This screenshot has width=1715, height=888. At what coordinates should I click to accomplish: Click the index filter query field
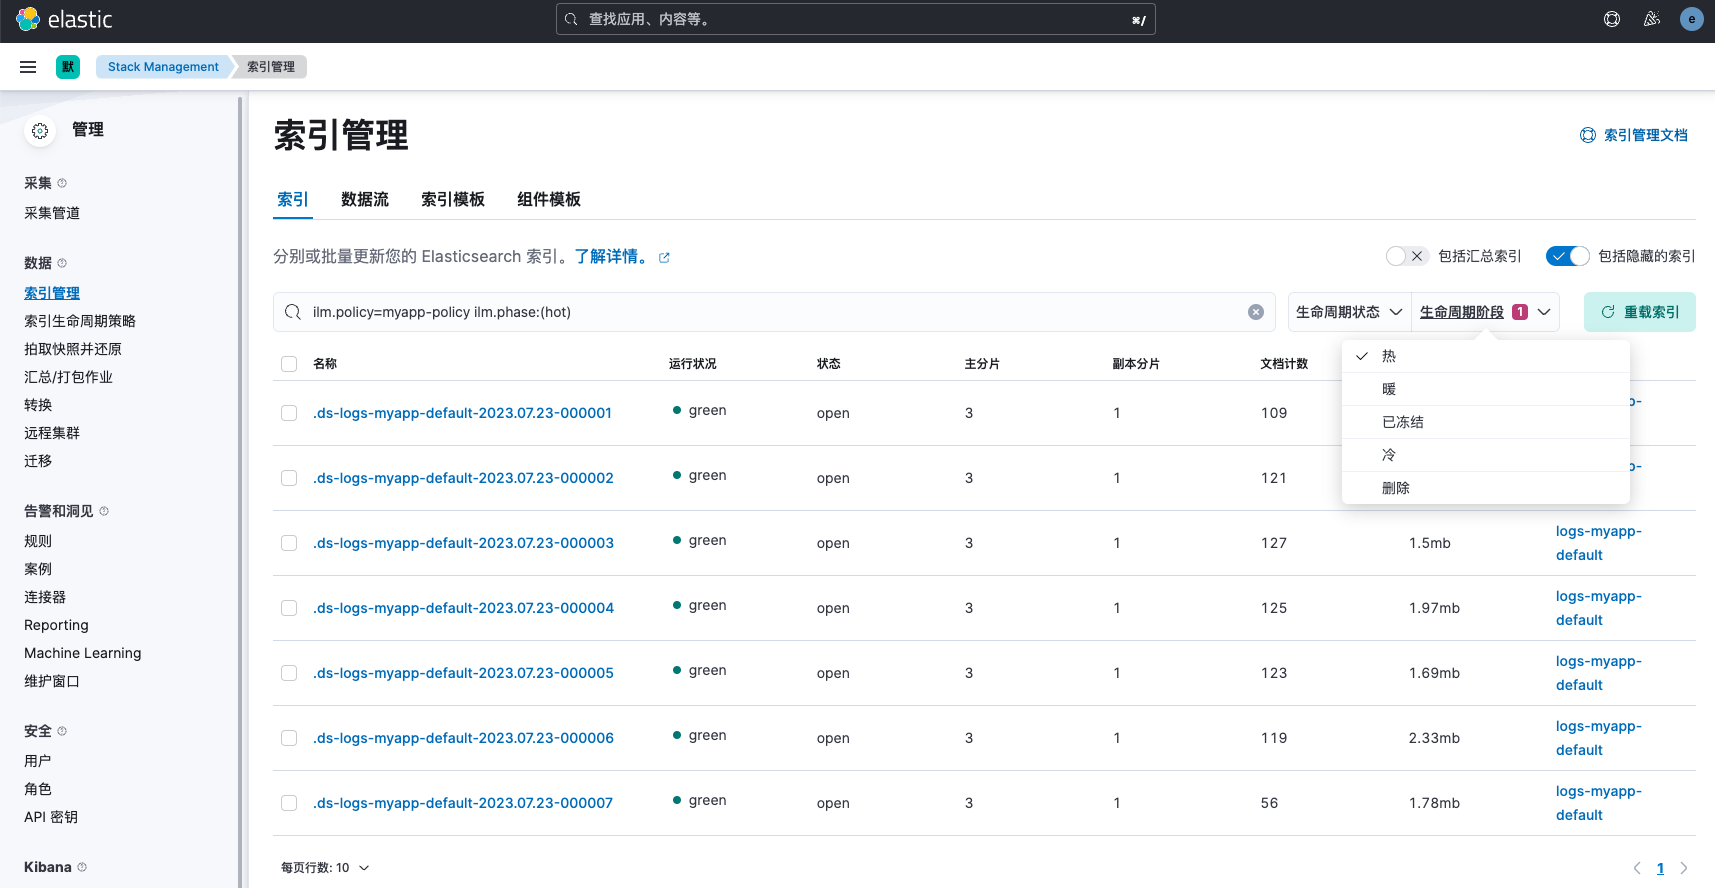[x=774, y=312]
